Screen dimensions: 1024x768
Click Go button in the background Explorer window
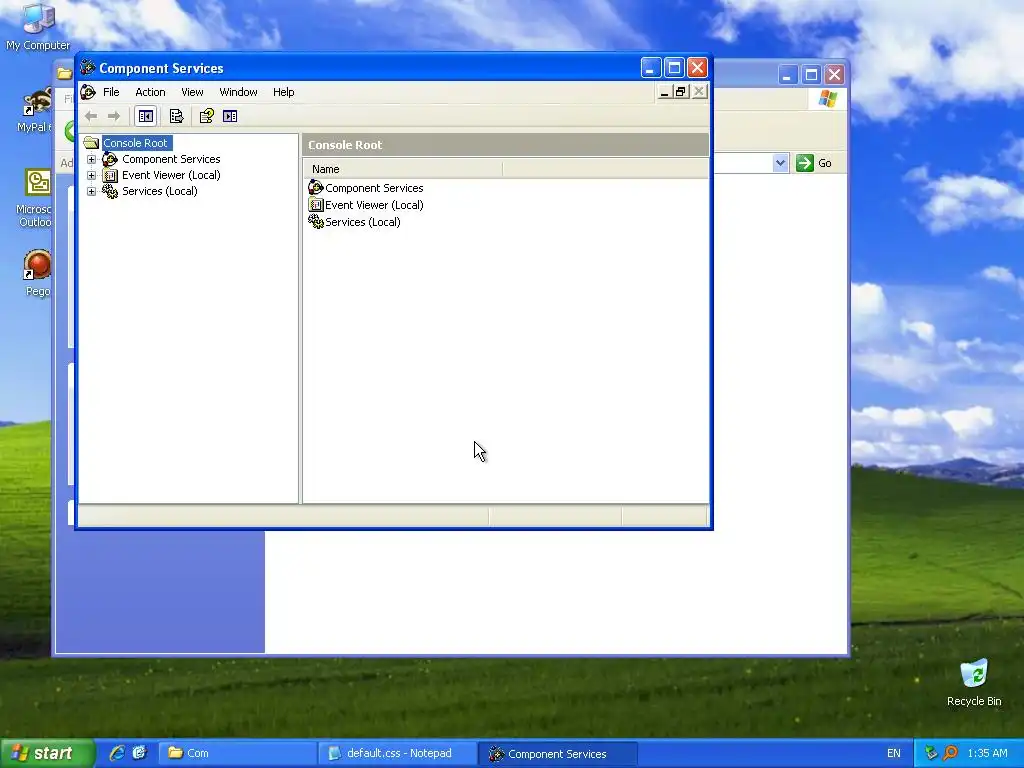814,163
